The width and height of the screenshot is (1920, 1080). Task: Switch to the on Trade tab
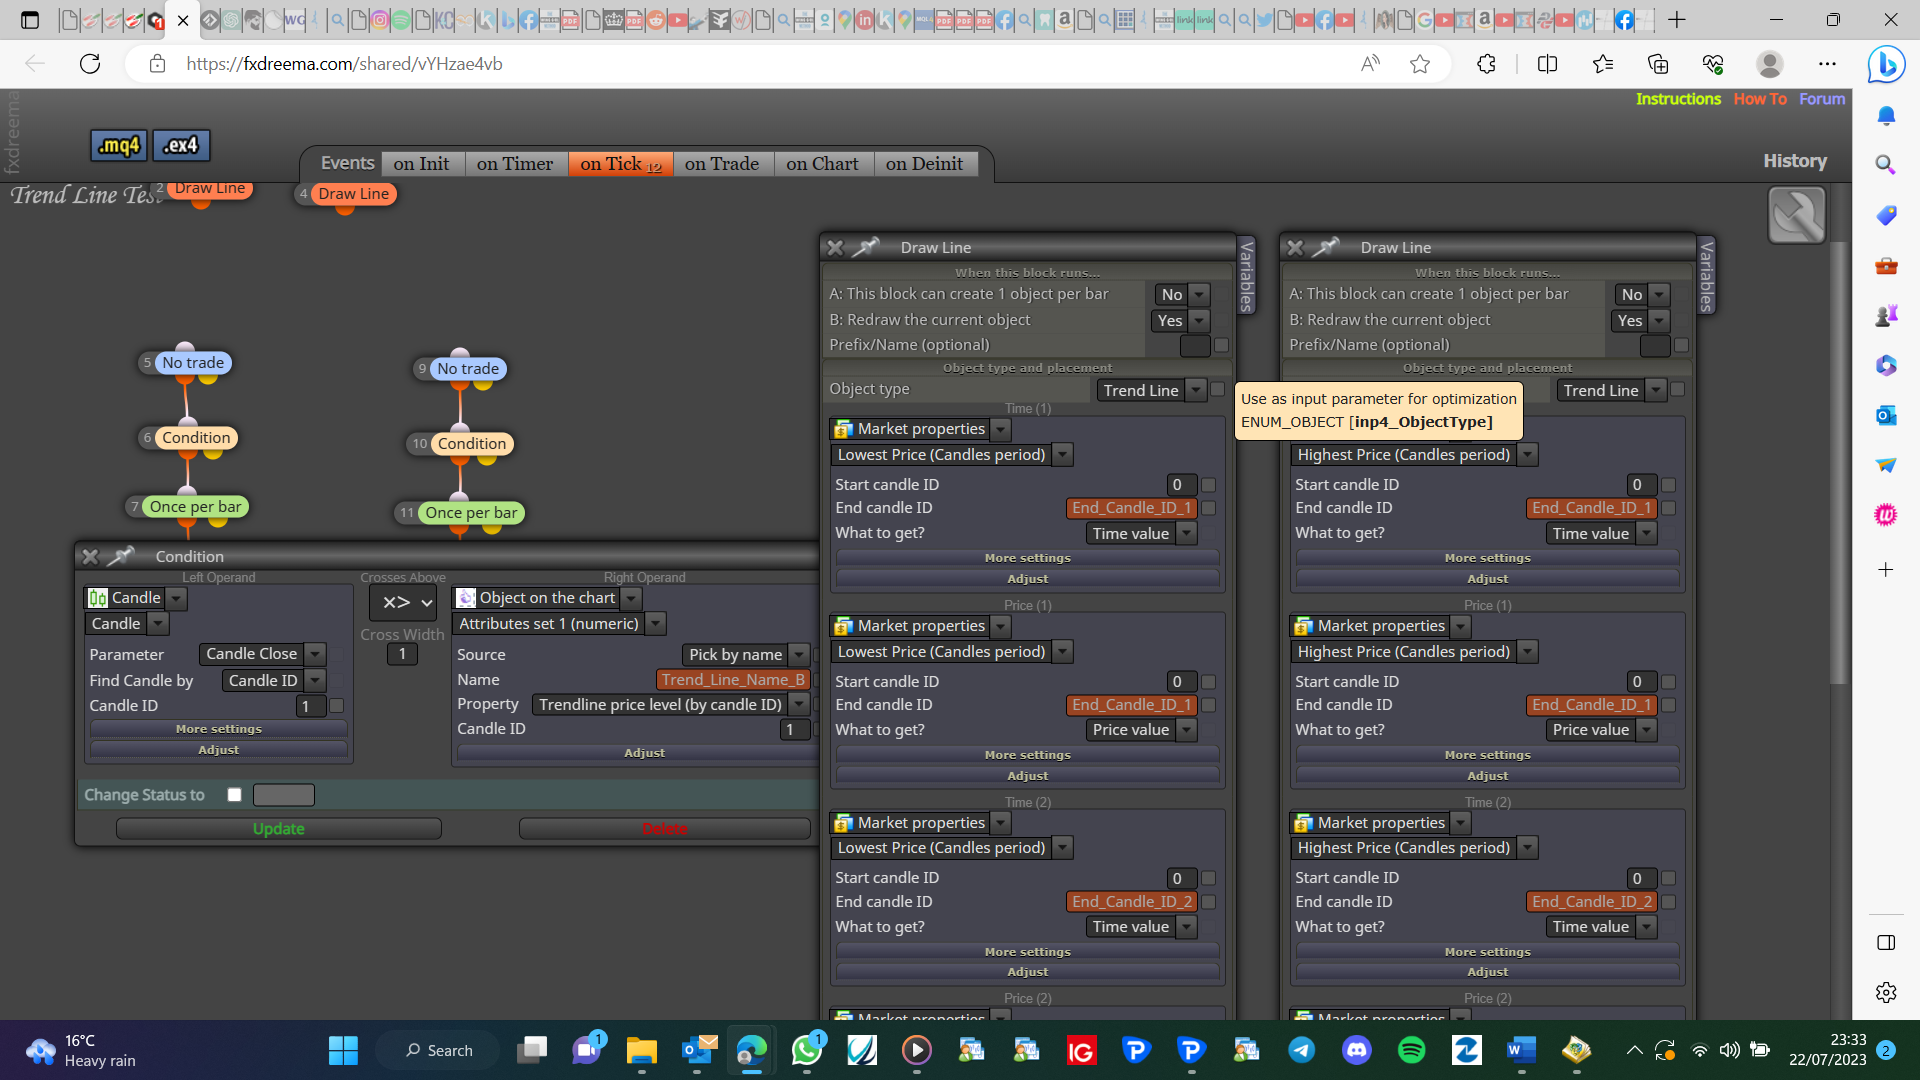722,164
